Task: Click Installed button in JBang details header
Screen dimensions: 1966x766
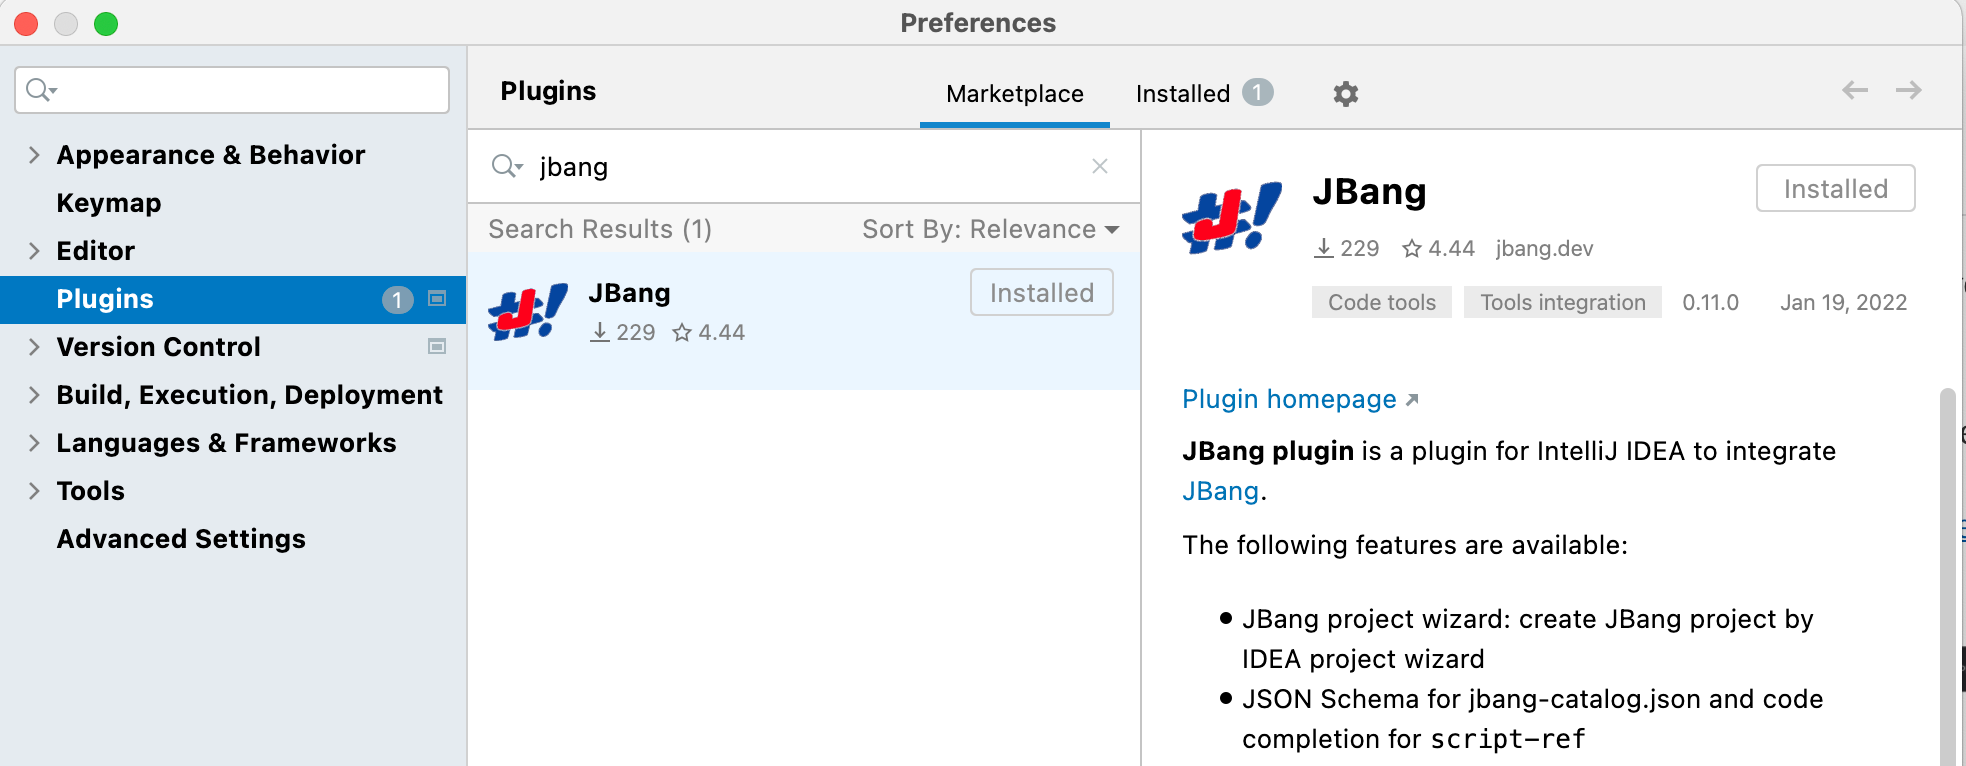Action: 1836,188
